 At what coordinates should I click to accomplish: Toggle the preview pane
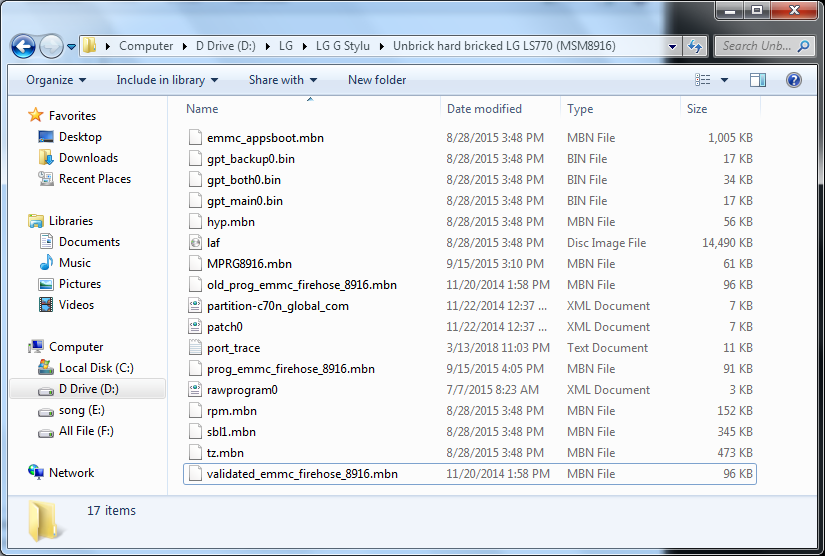[758, 80]
